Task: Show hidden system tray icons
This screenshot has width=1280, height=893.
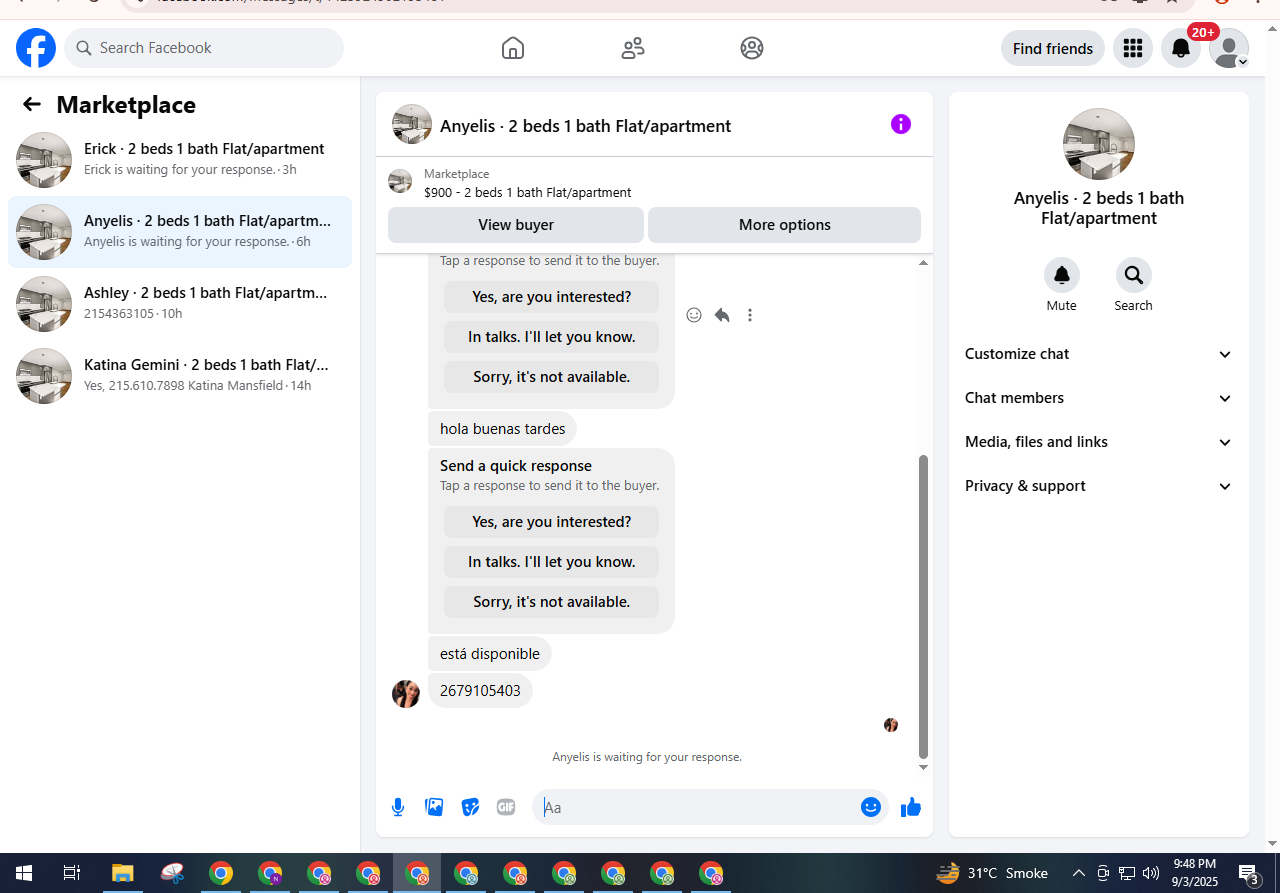Action: (x=1078, y=873)
